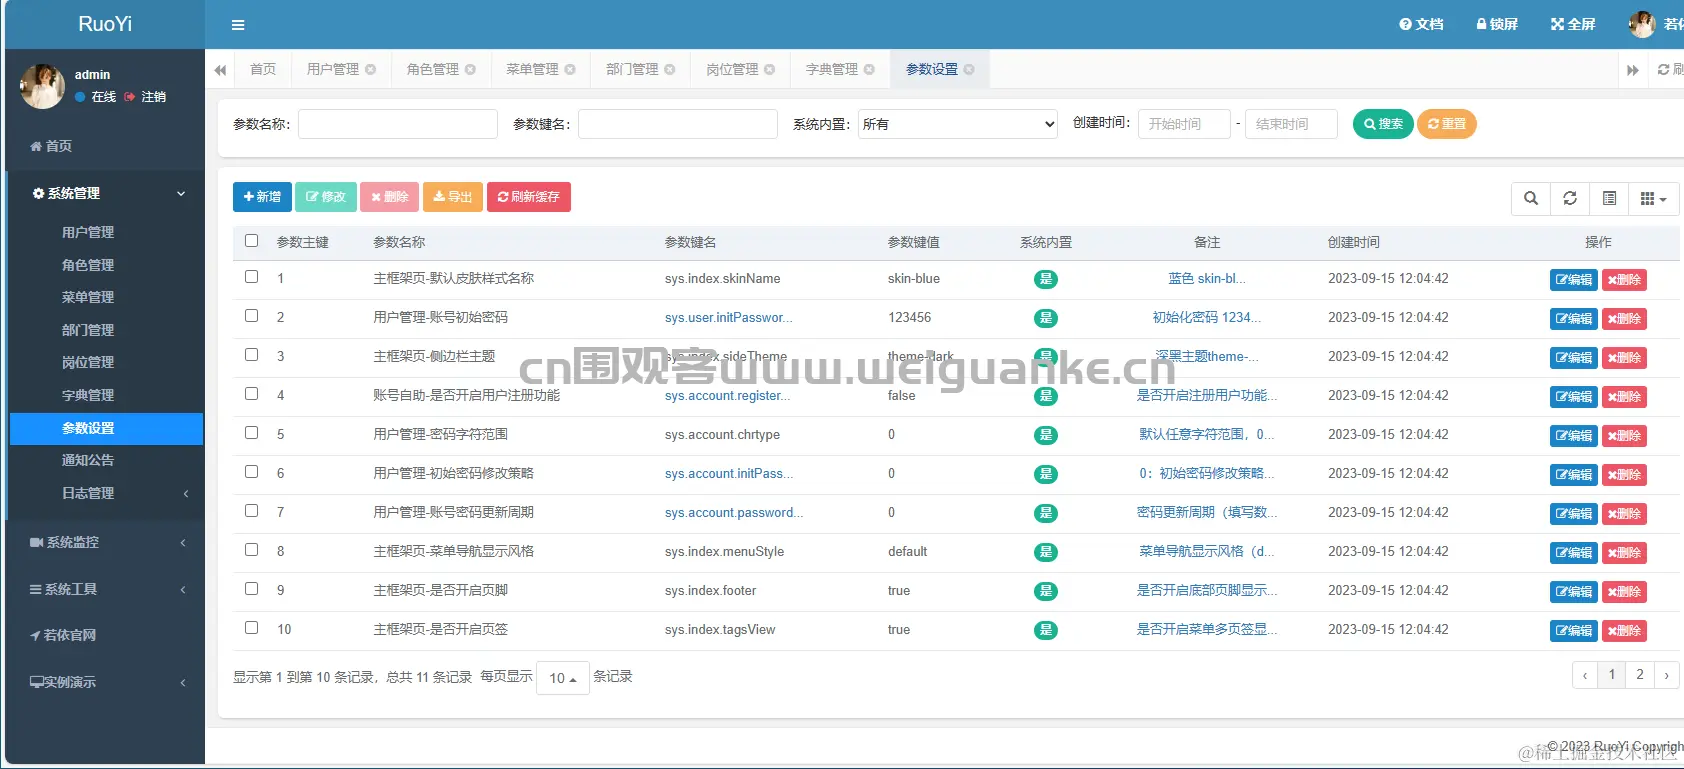Open the columns visibility dropdown

pyautogui.click(x=1654, y=198)
